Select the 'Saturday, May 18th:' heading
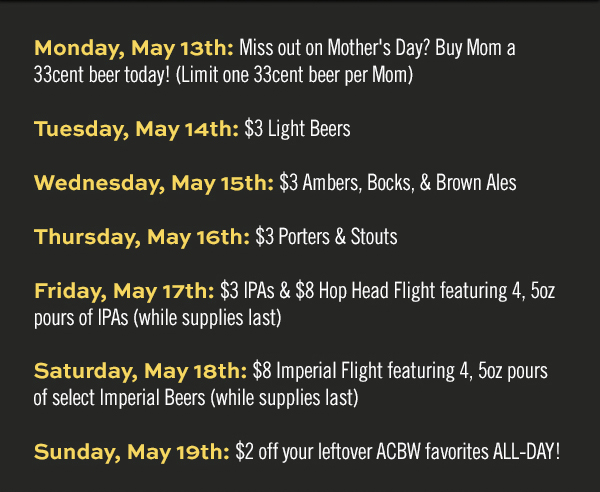The image size is (600, 492). coord(140,371)
